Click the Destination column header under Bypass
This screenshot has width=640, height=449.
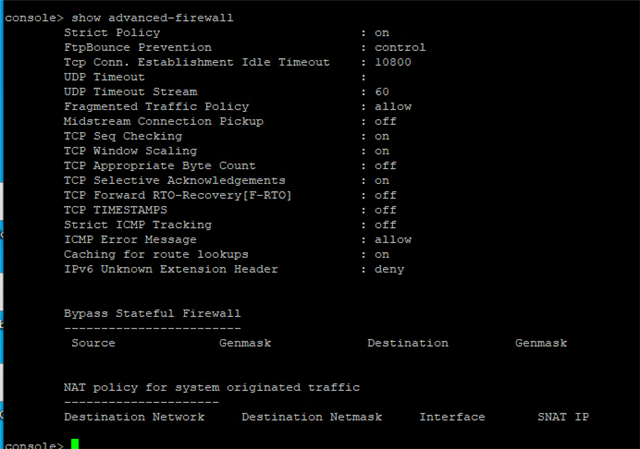tap(407, 343)
